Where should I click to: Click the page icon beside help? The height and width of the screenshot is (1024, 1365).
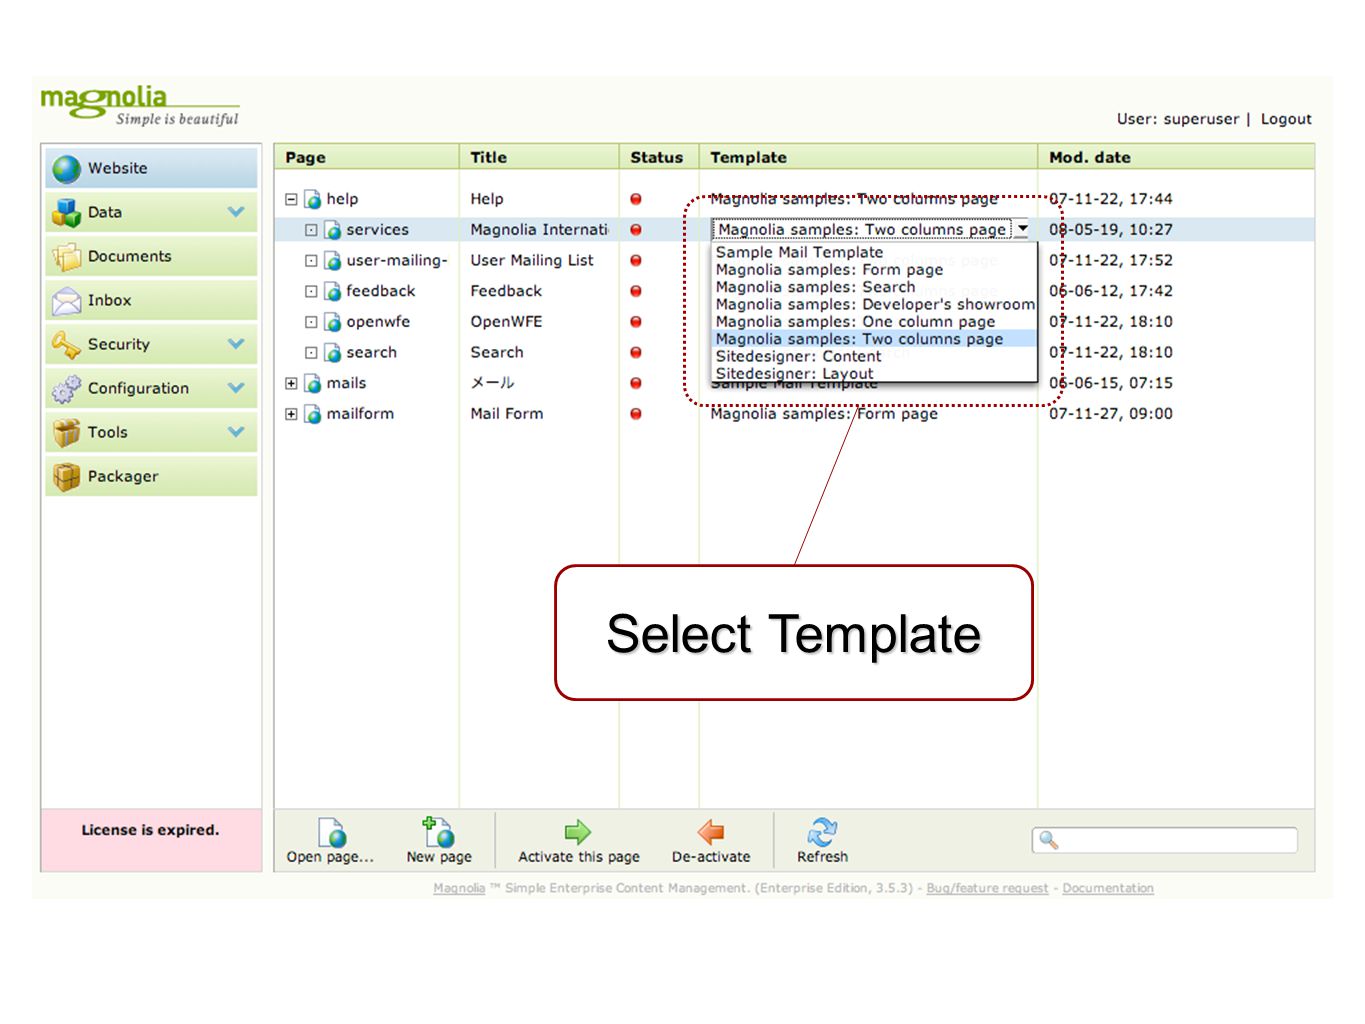[x=313, y=200]
